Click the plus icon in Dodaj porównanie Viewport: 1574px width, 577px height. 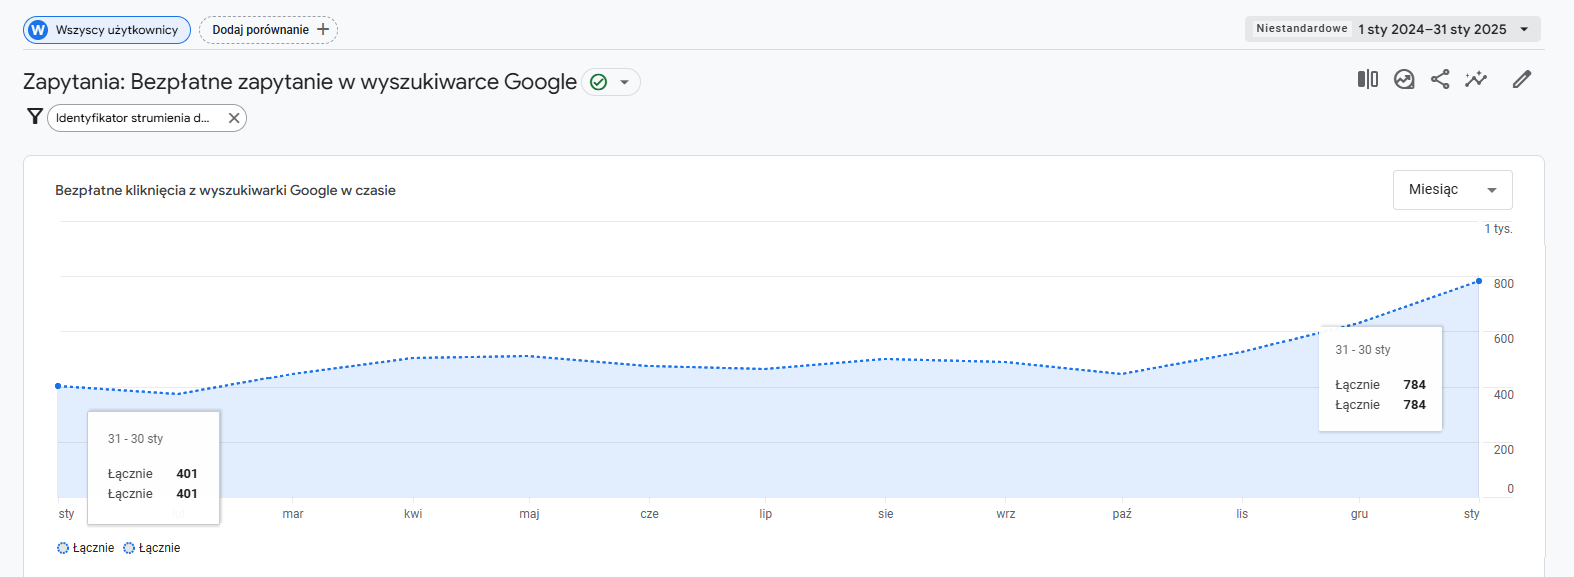[x=323, y=30]
